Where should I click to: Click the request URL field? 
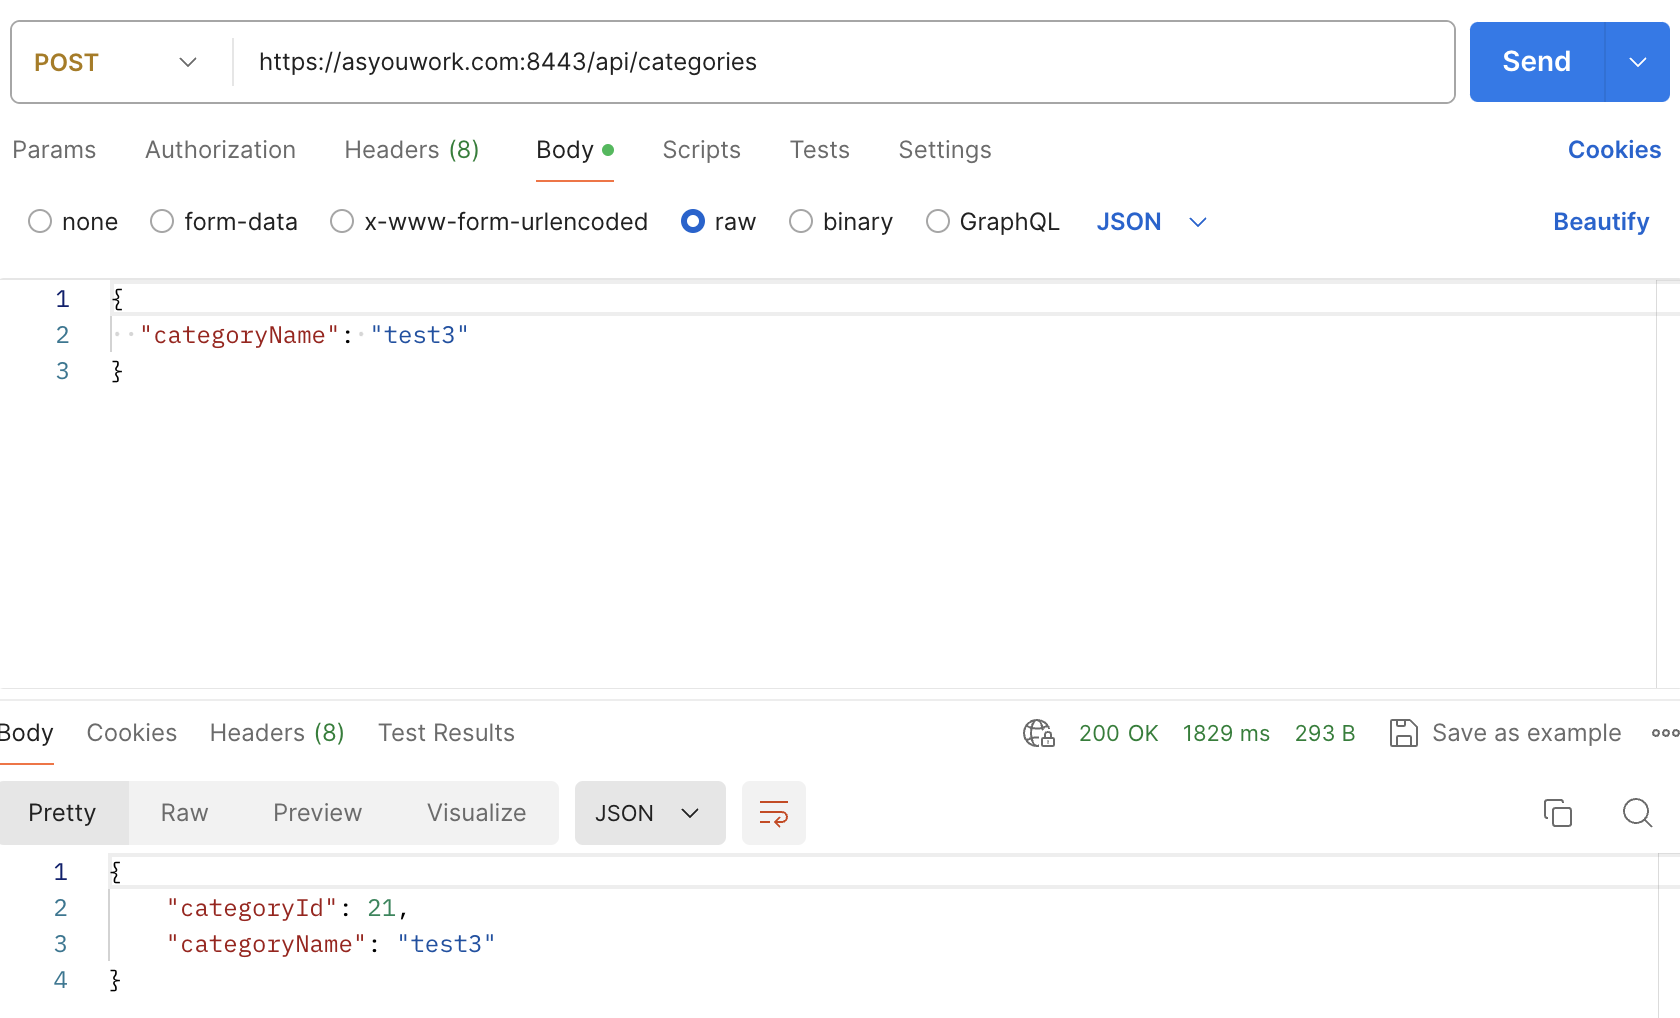tap(845, 62)
